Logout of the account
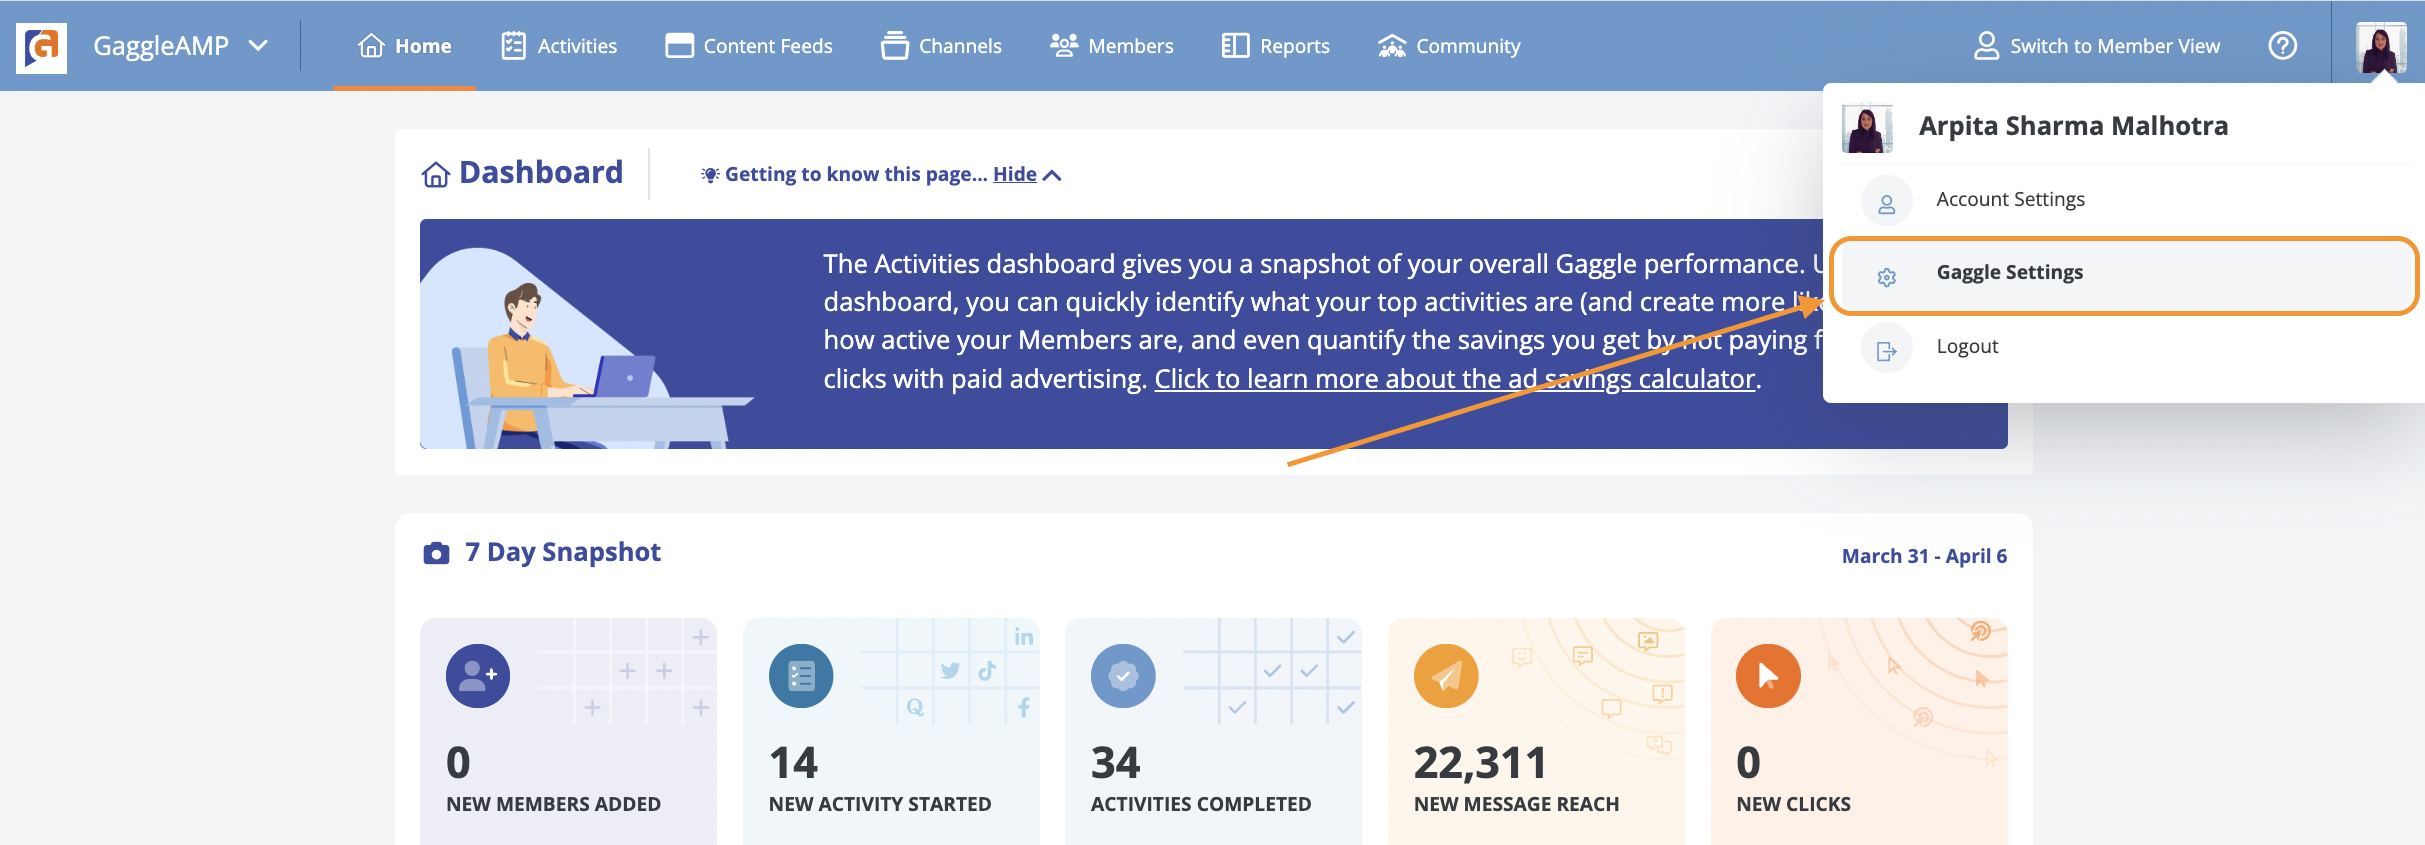 [x=1966, y=346]
